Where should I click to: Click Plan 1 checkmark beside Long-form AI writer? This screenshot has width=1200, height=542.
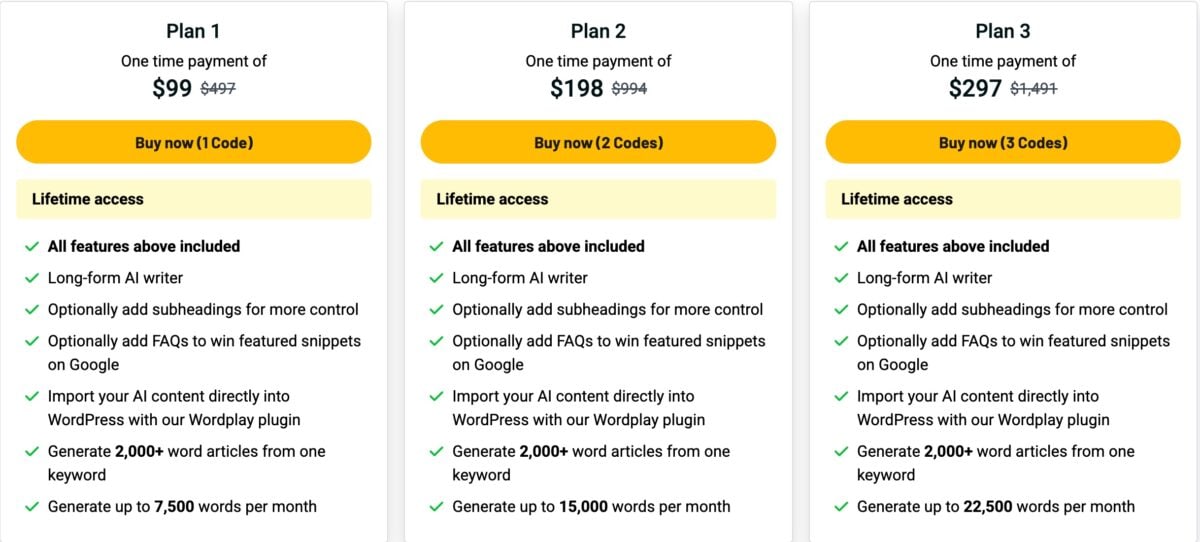coord(32,278)
